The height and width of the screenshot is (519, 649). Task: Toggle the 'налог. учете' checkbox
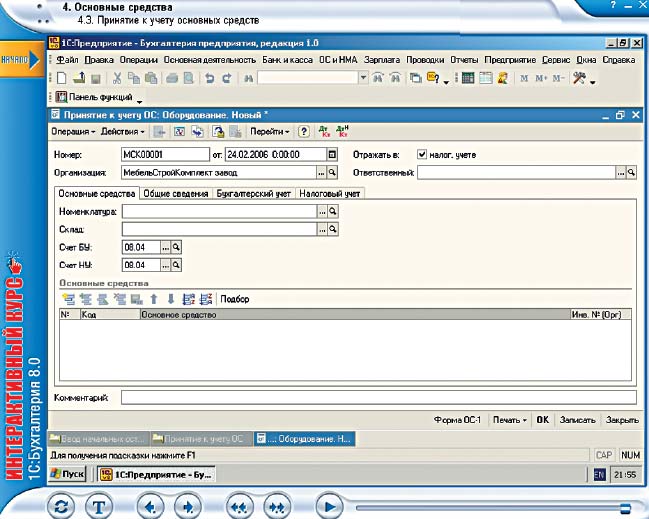pos(422,155)
